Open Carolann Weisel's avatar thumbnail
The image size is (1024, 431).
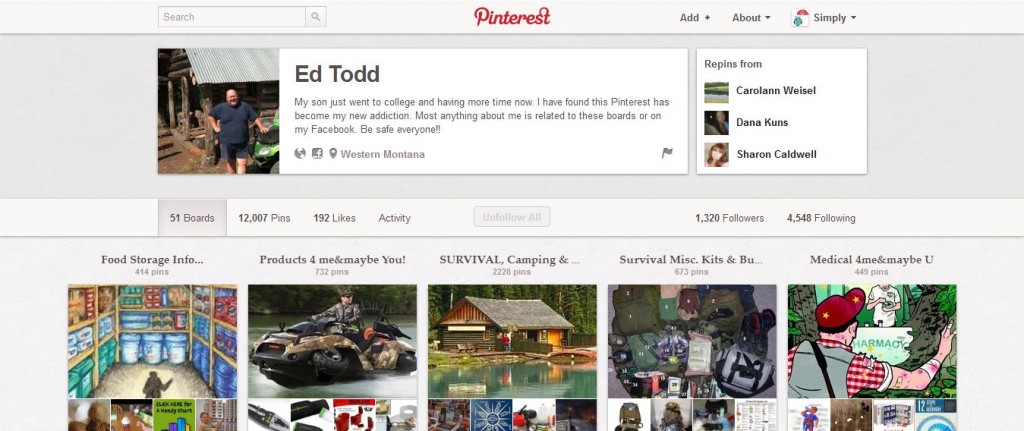[716, 91]
